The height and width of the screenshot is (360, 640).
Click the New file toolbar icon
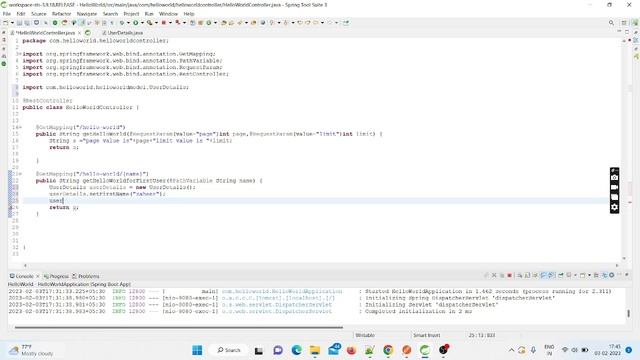[5, 23]
